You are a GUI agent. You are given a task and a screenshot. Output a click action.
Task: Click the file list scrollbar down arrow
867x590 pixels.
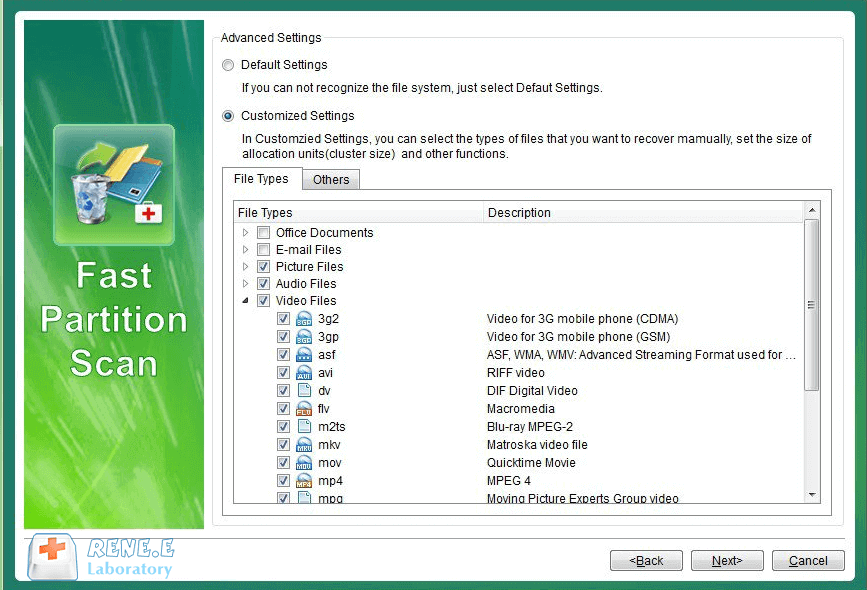pos(811,495)
